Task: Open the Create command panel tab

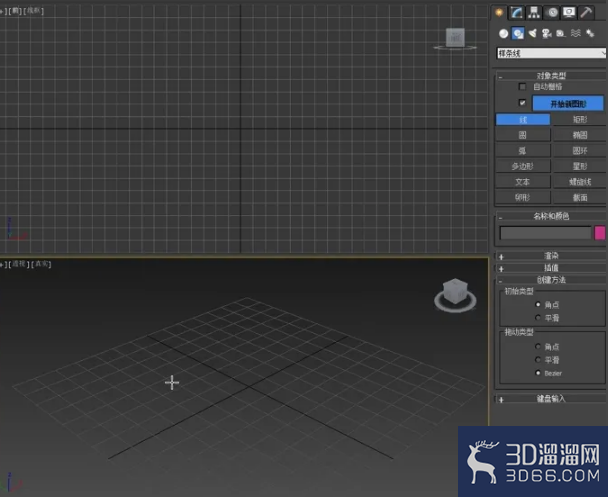Action: (499, 12)
